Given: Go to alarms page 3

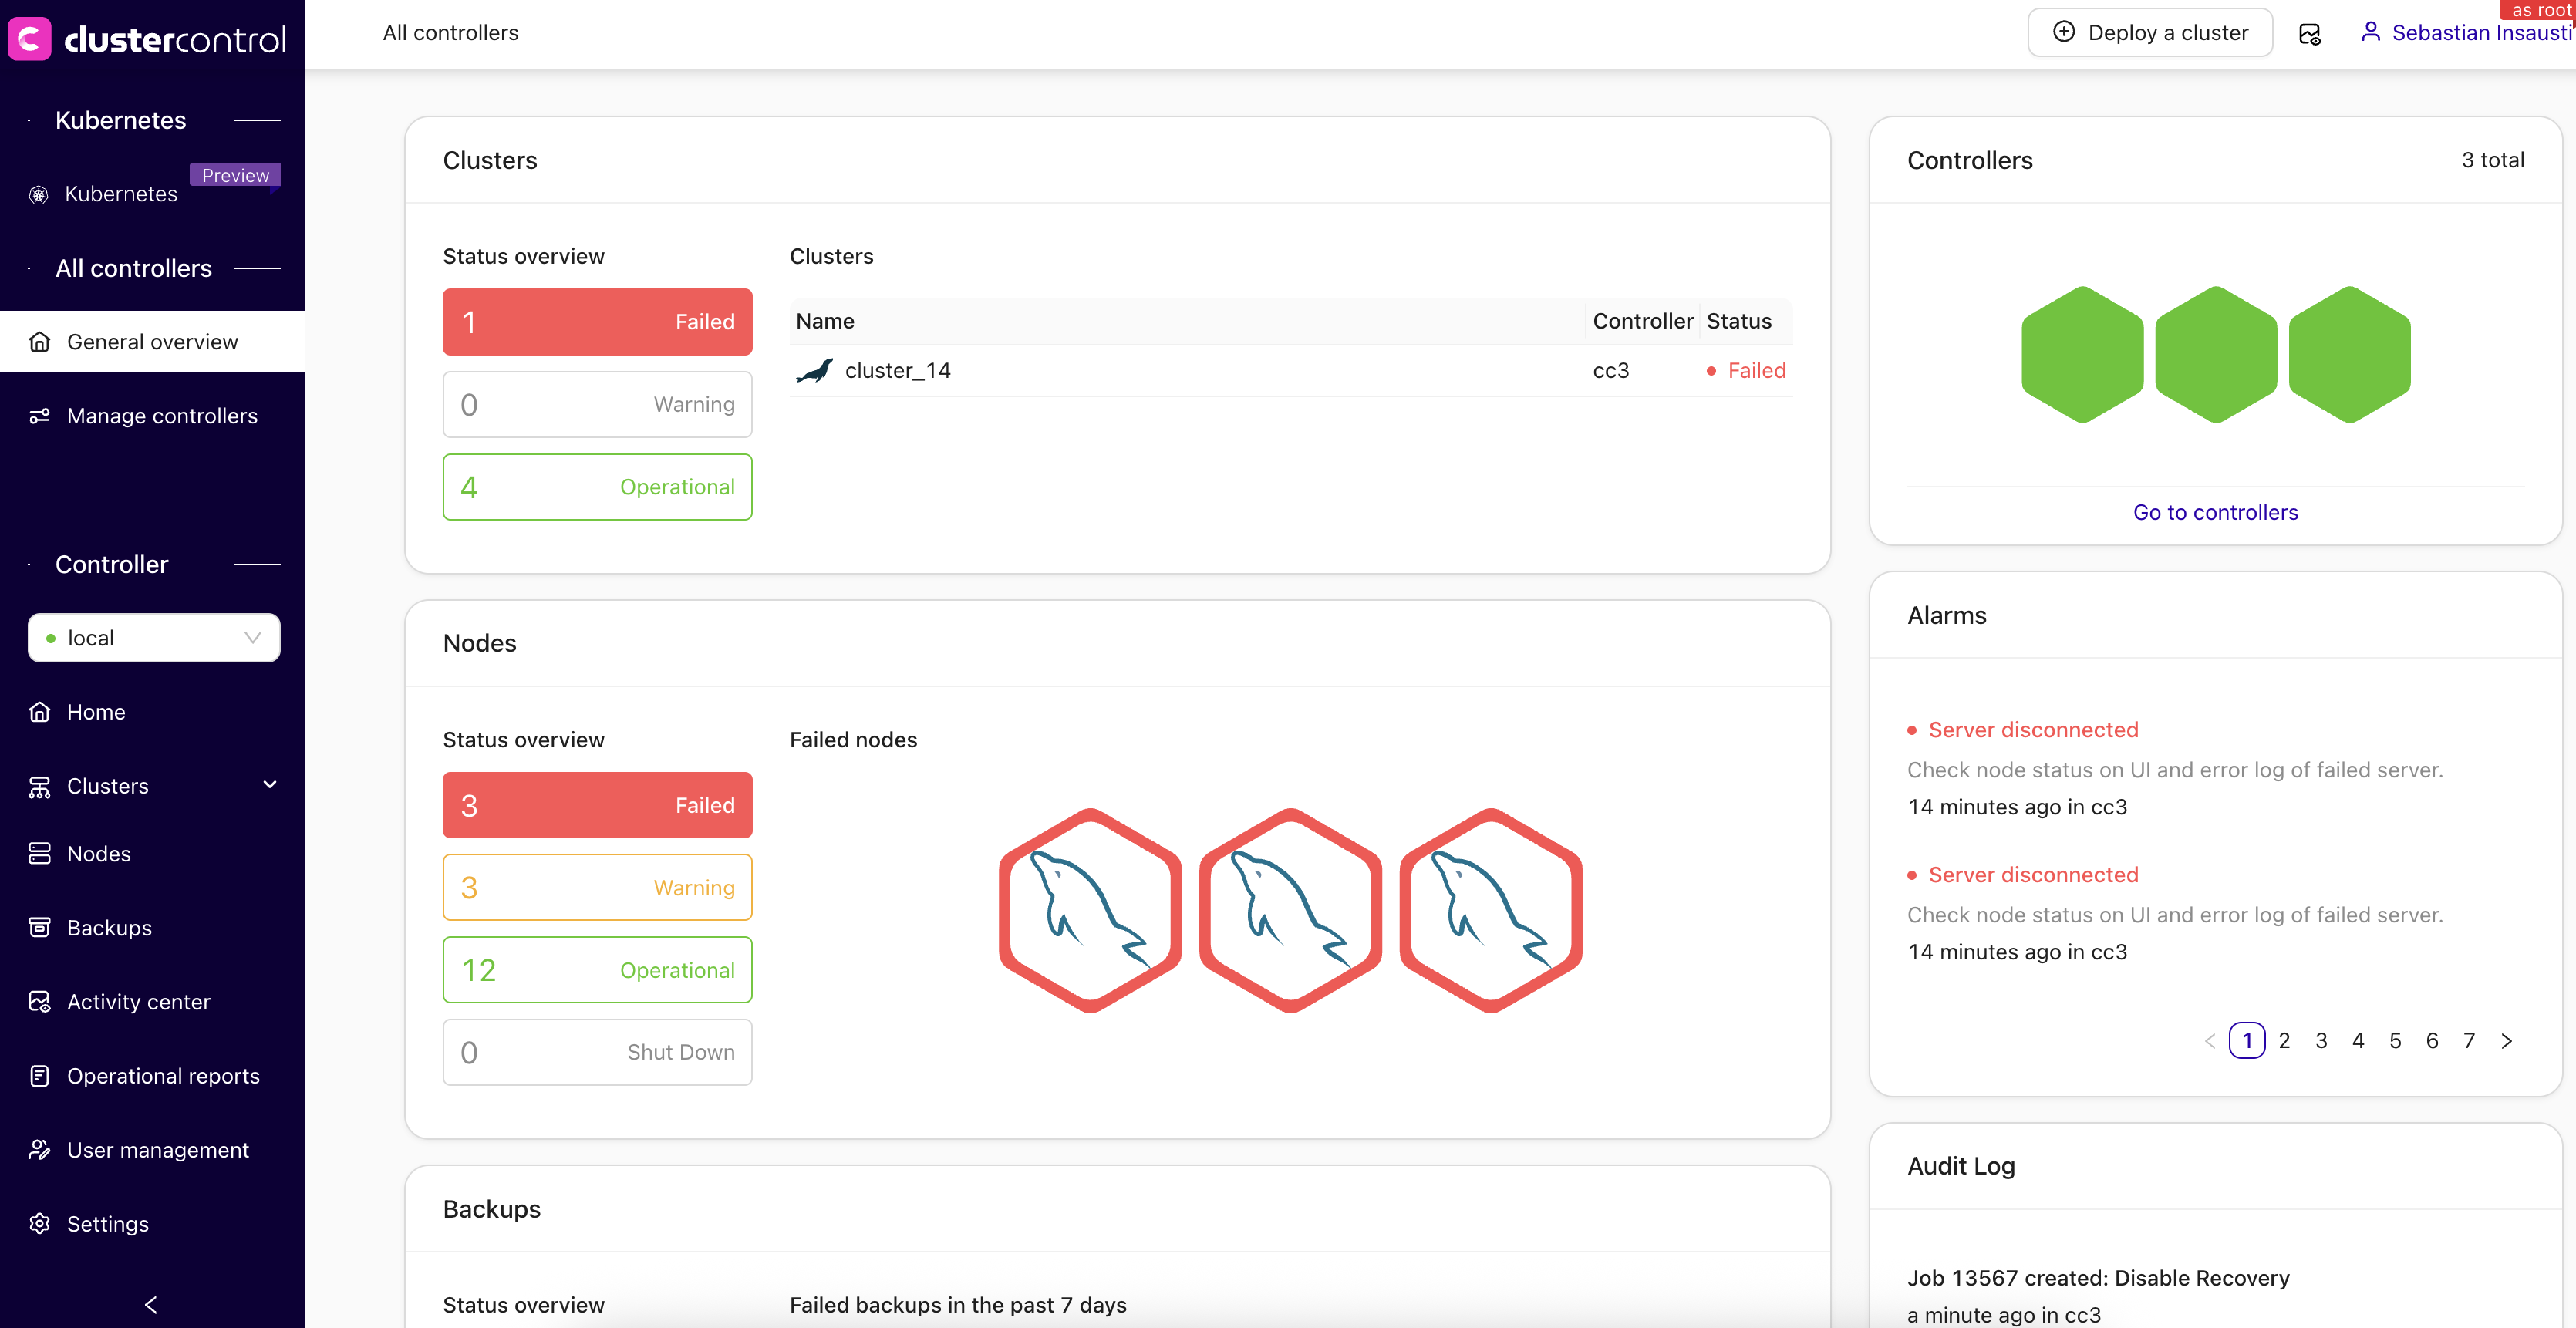Looking at the screenshot, I should pos(2321,1041).
